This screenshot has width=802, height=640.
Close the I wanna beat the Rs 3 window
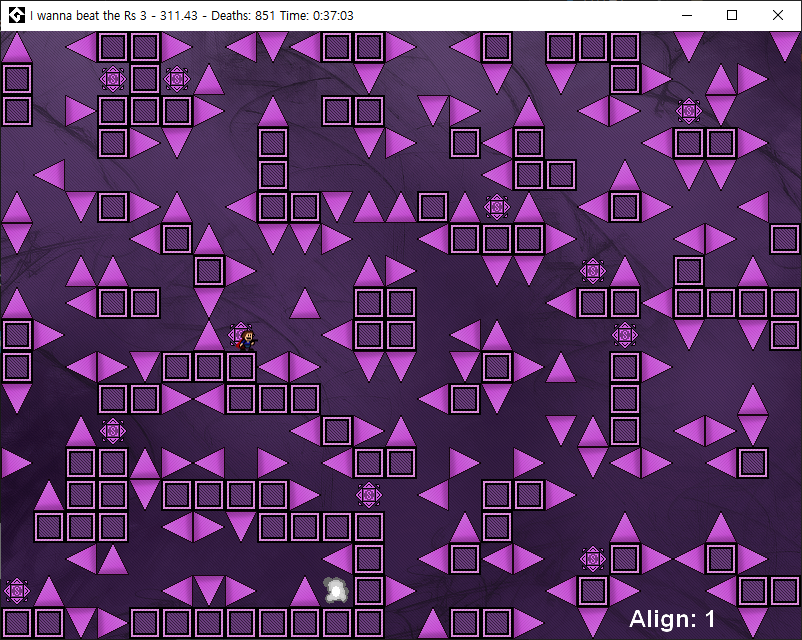point(778,15)
